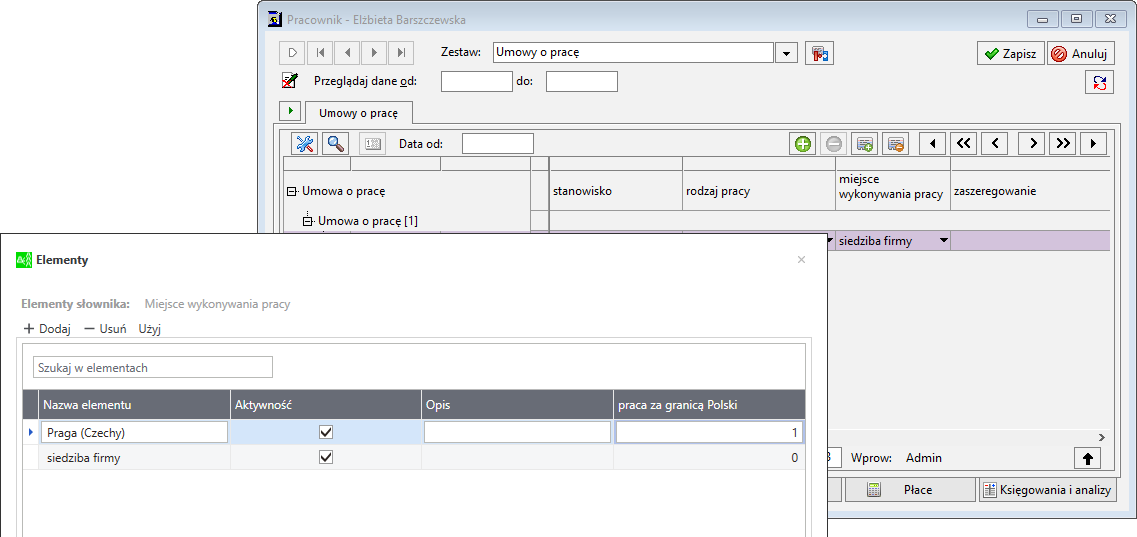Uncheck Aktywność for Praga (Czechy)

tap(325, 432)
